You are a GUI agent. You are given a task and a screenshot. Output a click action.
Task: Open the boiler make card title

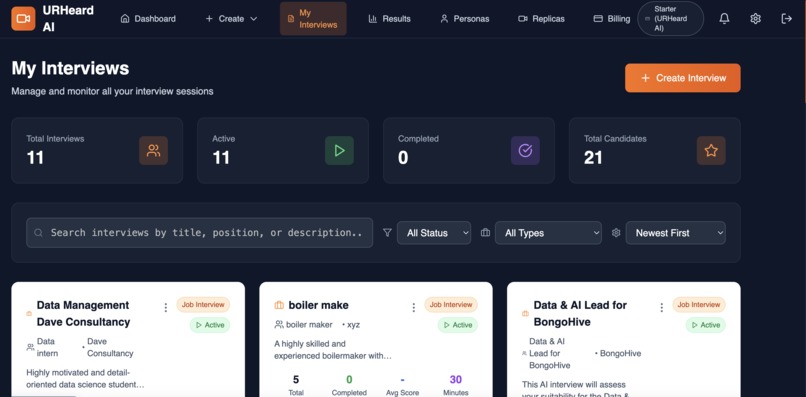[318, 305]
